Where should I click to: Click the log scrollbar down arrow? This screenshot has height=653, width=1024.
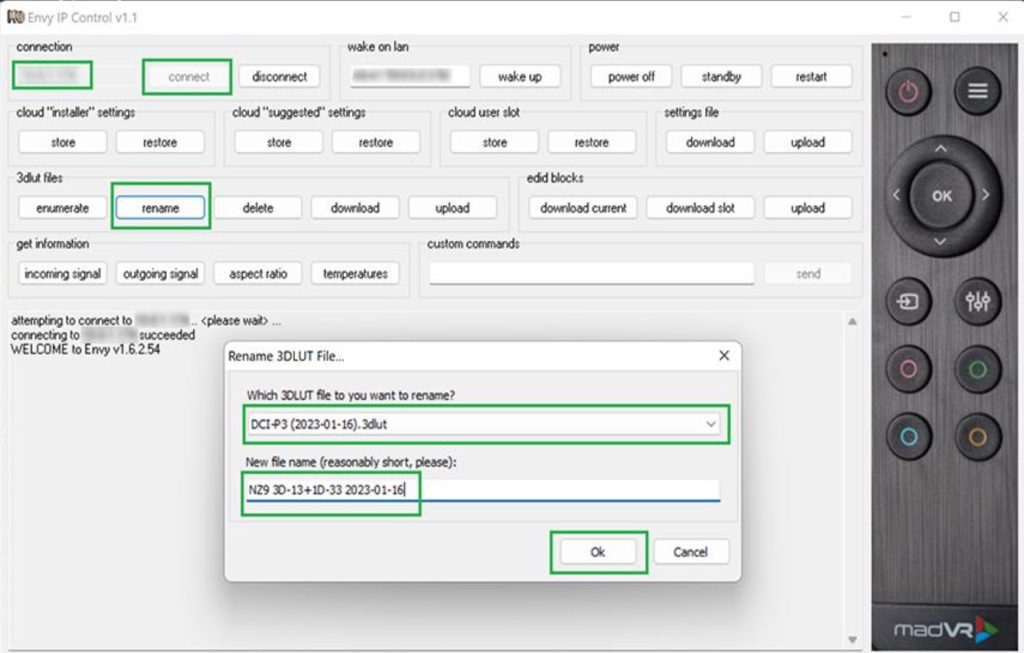852,639
